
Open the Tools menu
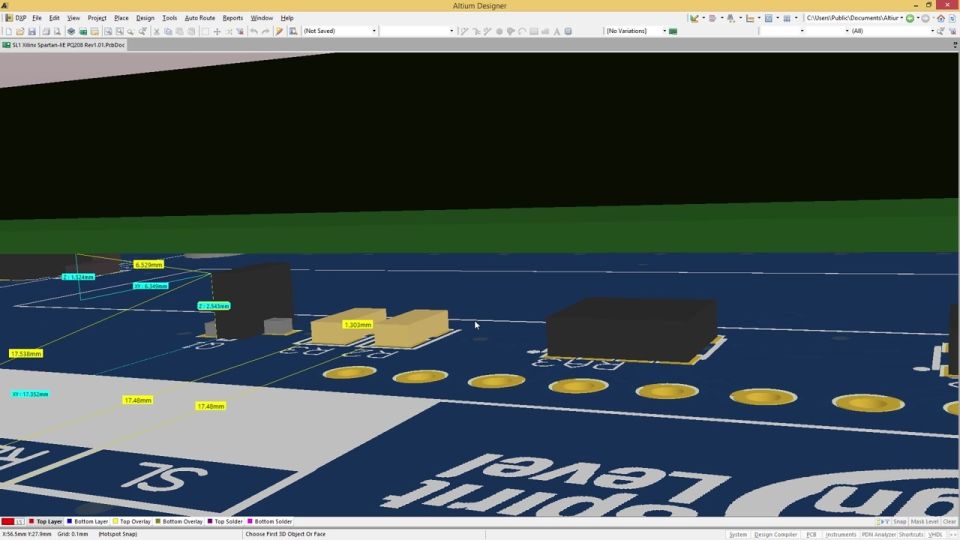click(170, 18)
